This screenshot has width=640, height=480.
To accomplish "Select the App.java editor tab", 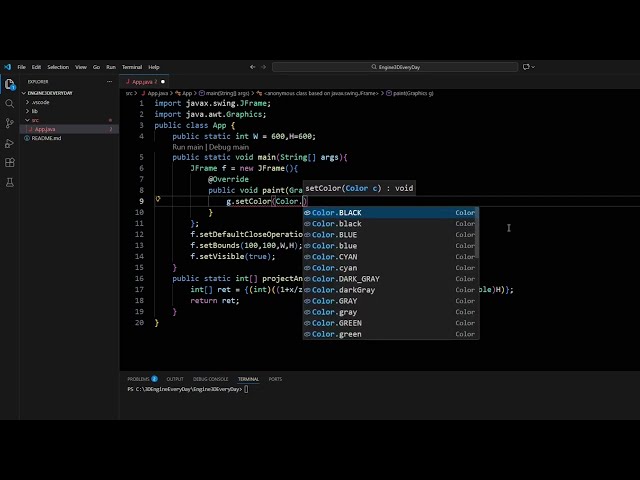I will click(142, 82).
